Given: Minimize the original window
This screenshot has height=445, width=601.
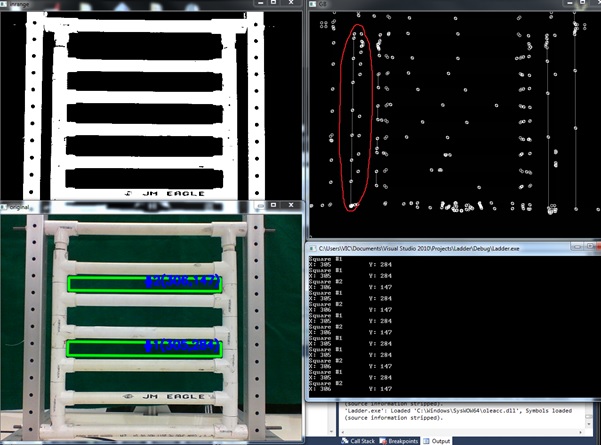Looking at the screenshot, I should coord(261,205).
